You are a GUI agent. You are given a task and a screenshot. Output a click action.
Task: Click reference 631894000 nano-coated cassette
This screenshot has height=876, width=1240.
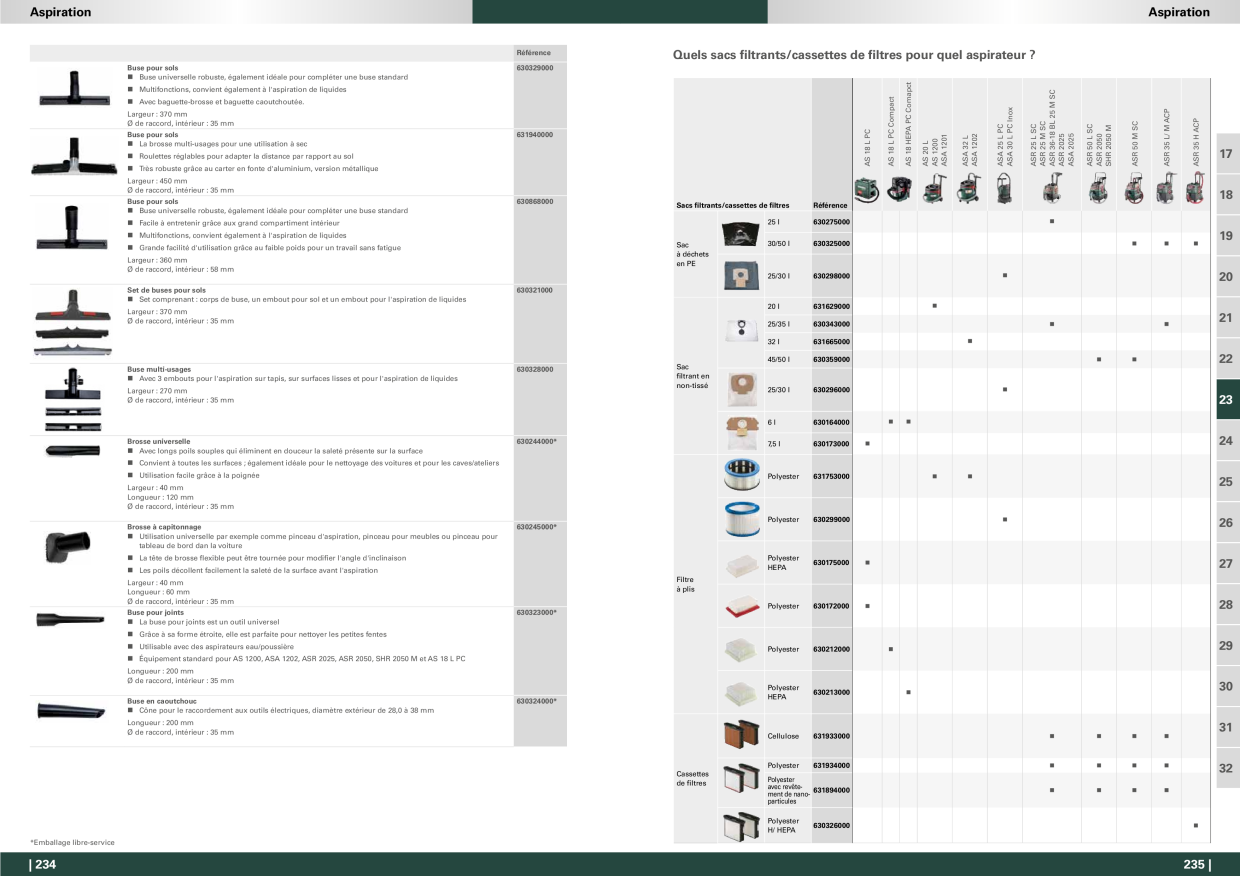832,790
